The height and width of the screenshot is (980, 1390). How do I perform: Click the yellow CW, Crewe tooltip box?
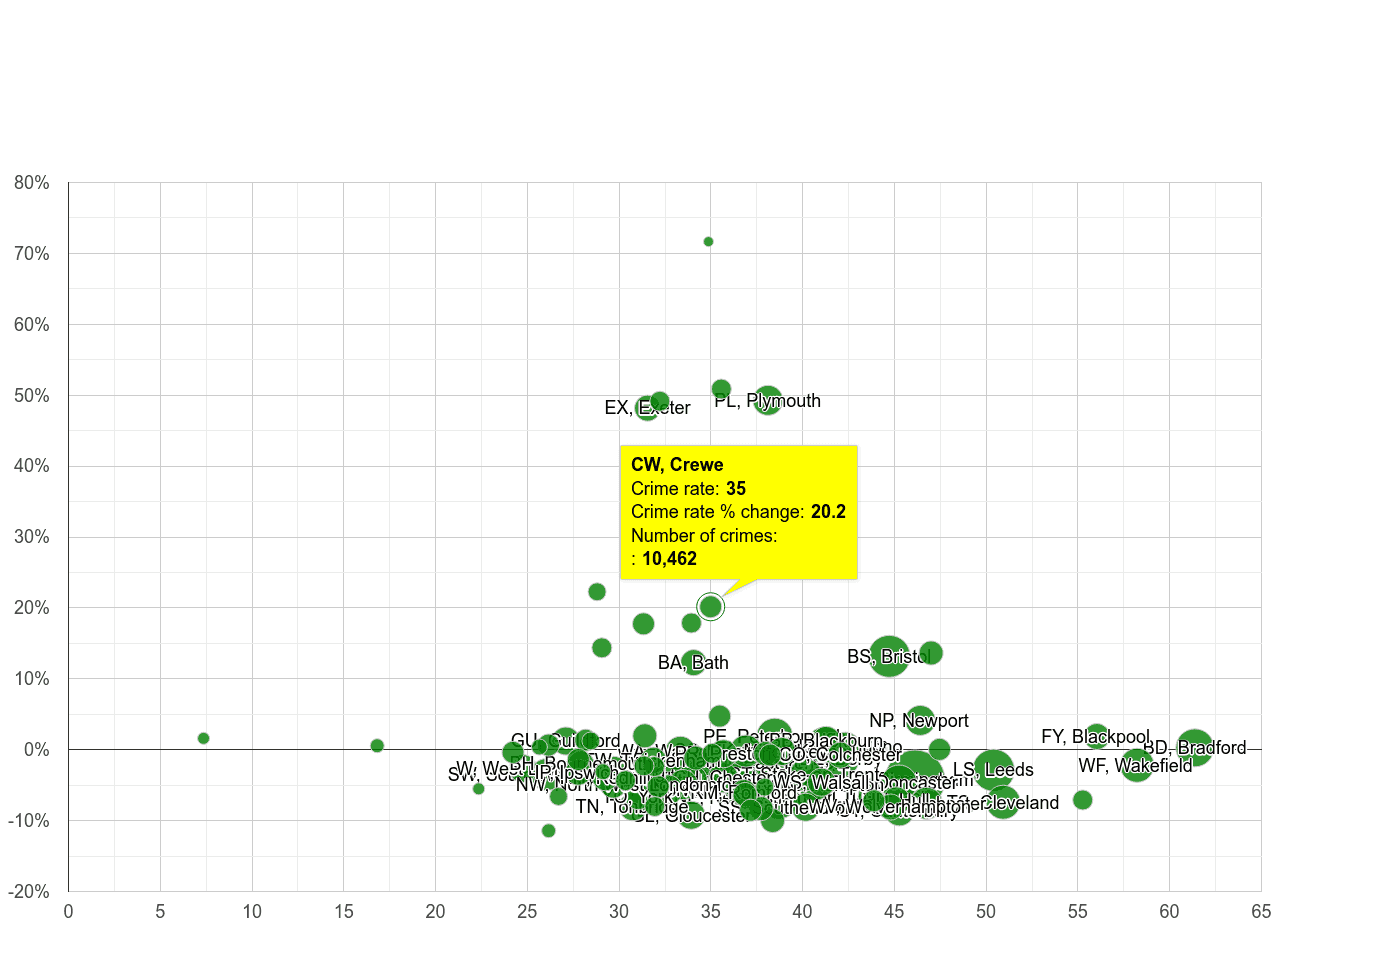coord(739,512)
